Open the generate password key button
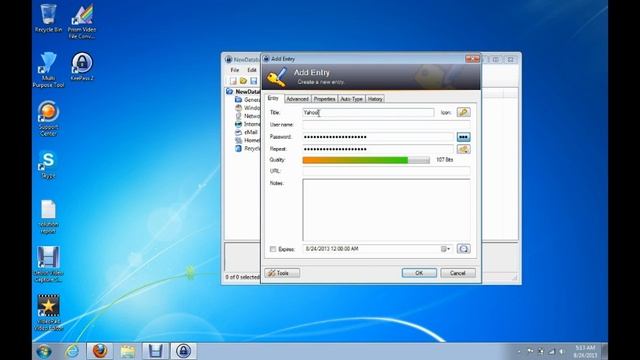The width and height of the screenshot is (640, 360). [463, 149]
